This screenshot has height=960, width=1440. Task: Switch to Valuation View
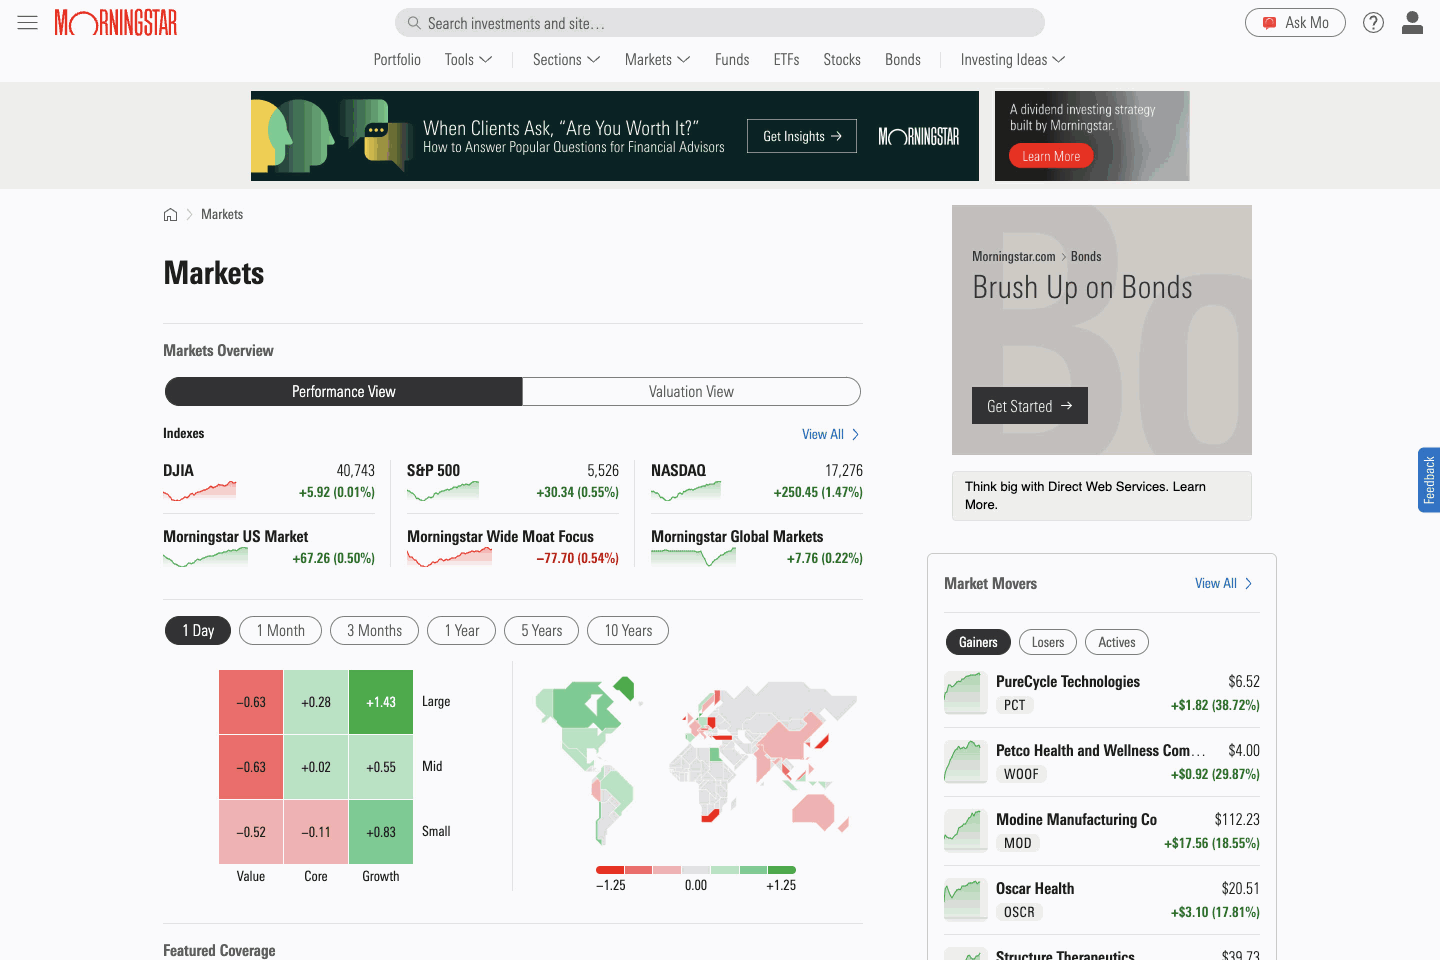click(691, 392)
